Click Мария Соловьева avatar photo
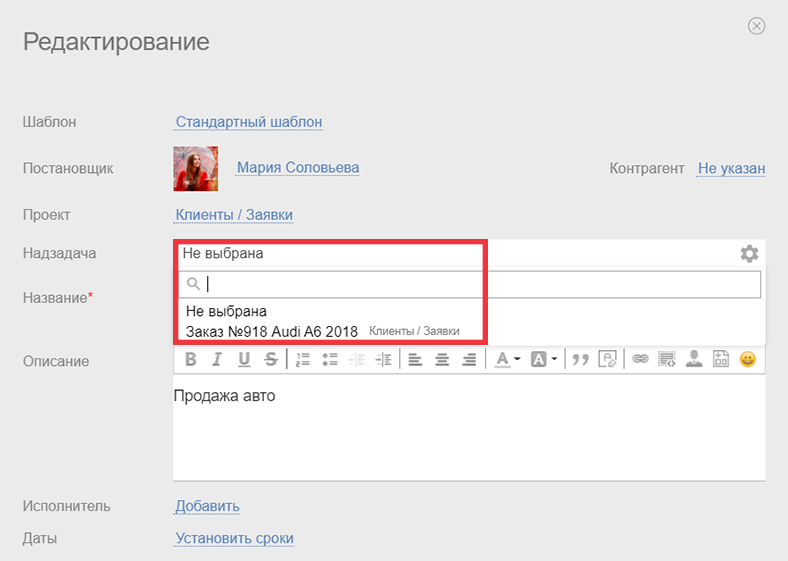 (x=195, y=168)
